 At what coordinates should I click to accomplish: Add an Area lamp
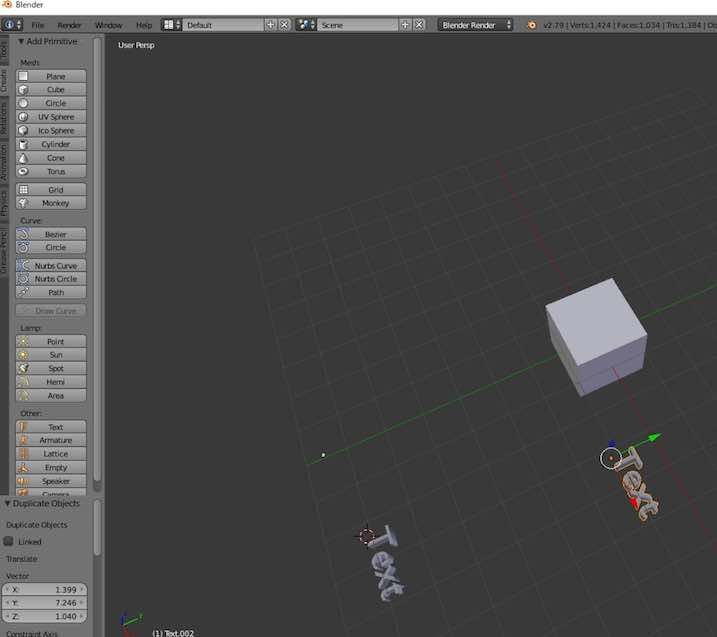51,396
